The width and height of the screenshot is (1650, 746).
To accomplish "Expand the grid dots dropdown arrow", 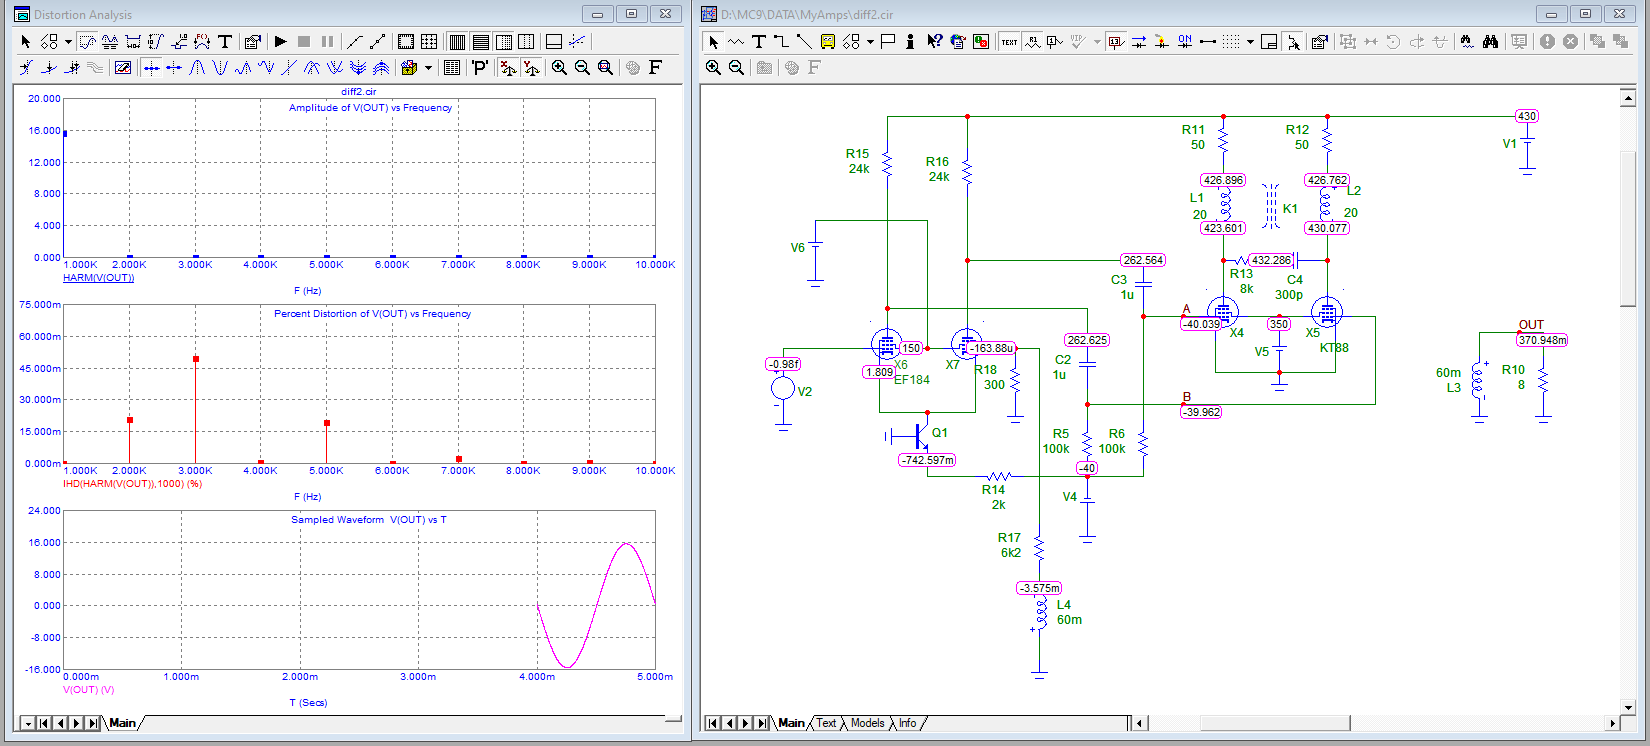I will (1250, 42).
